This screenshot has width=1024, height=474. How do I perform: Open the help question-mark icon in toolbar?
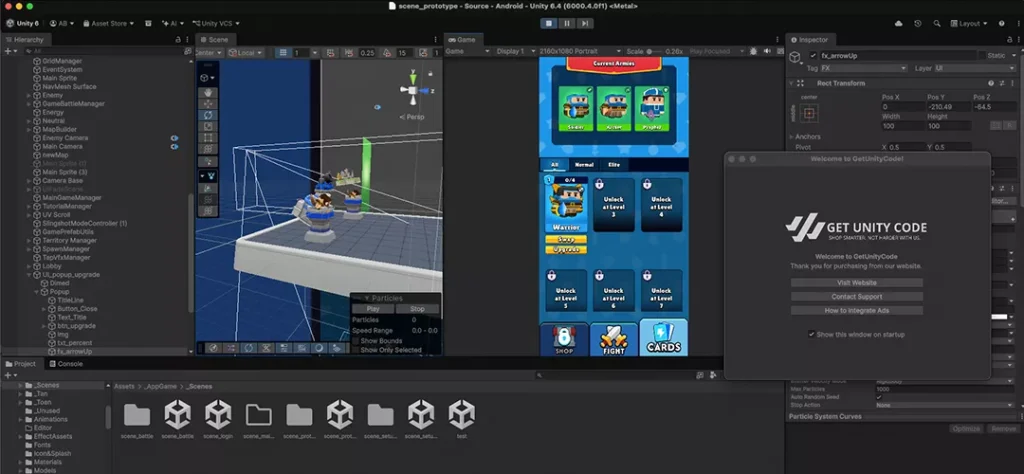pos(1001,24)
